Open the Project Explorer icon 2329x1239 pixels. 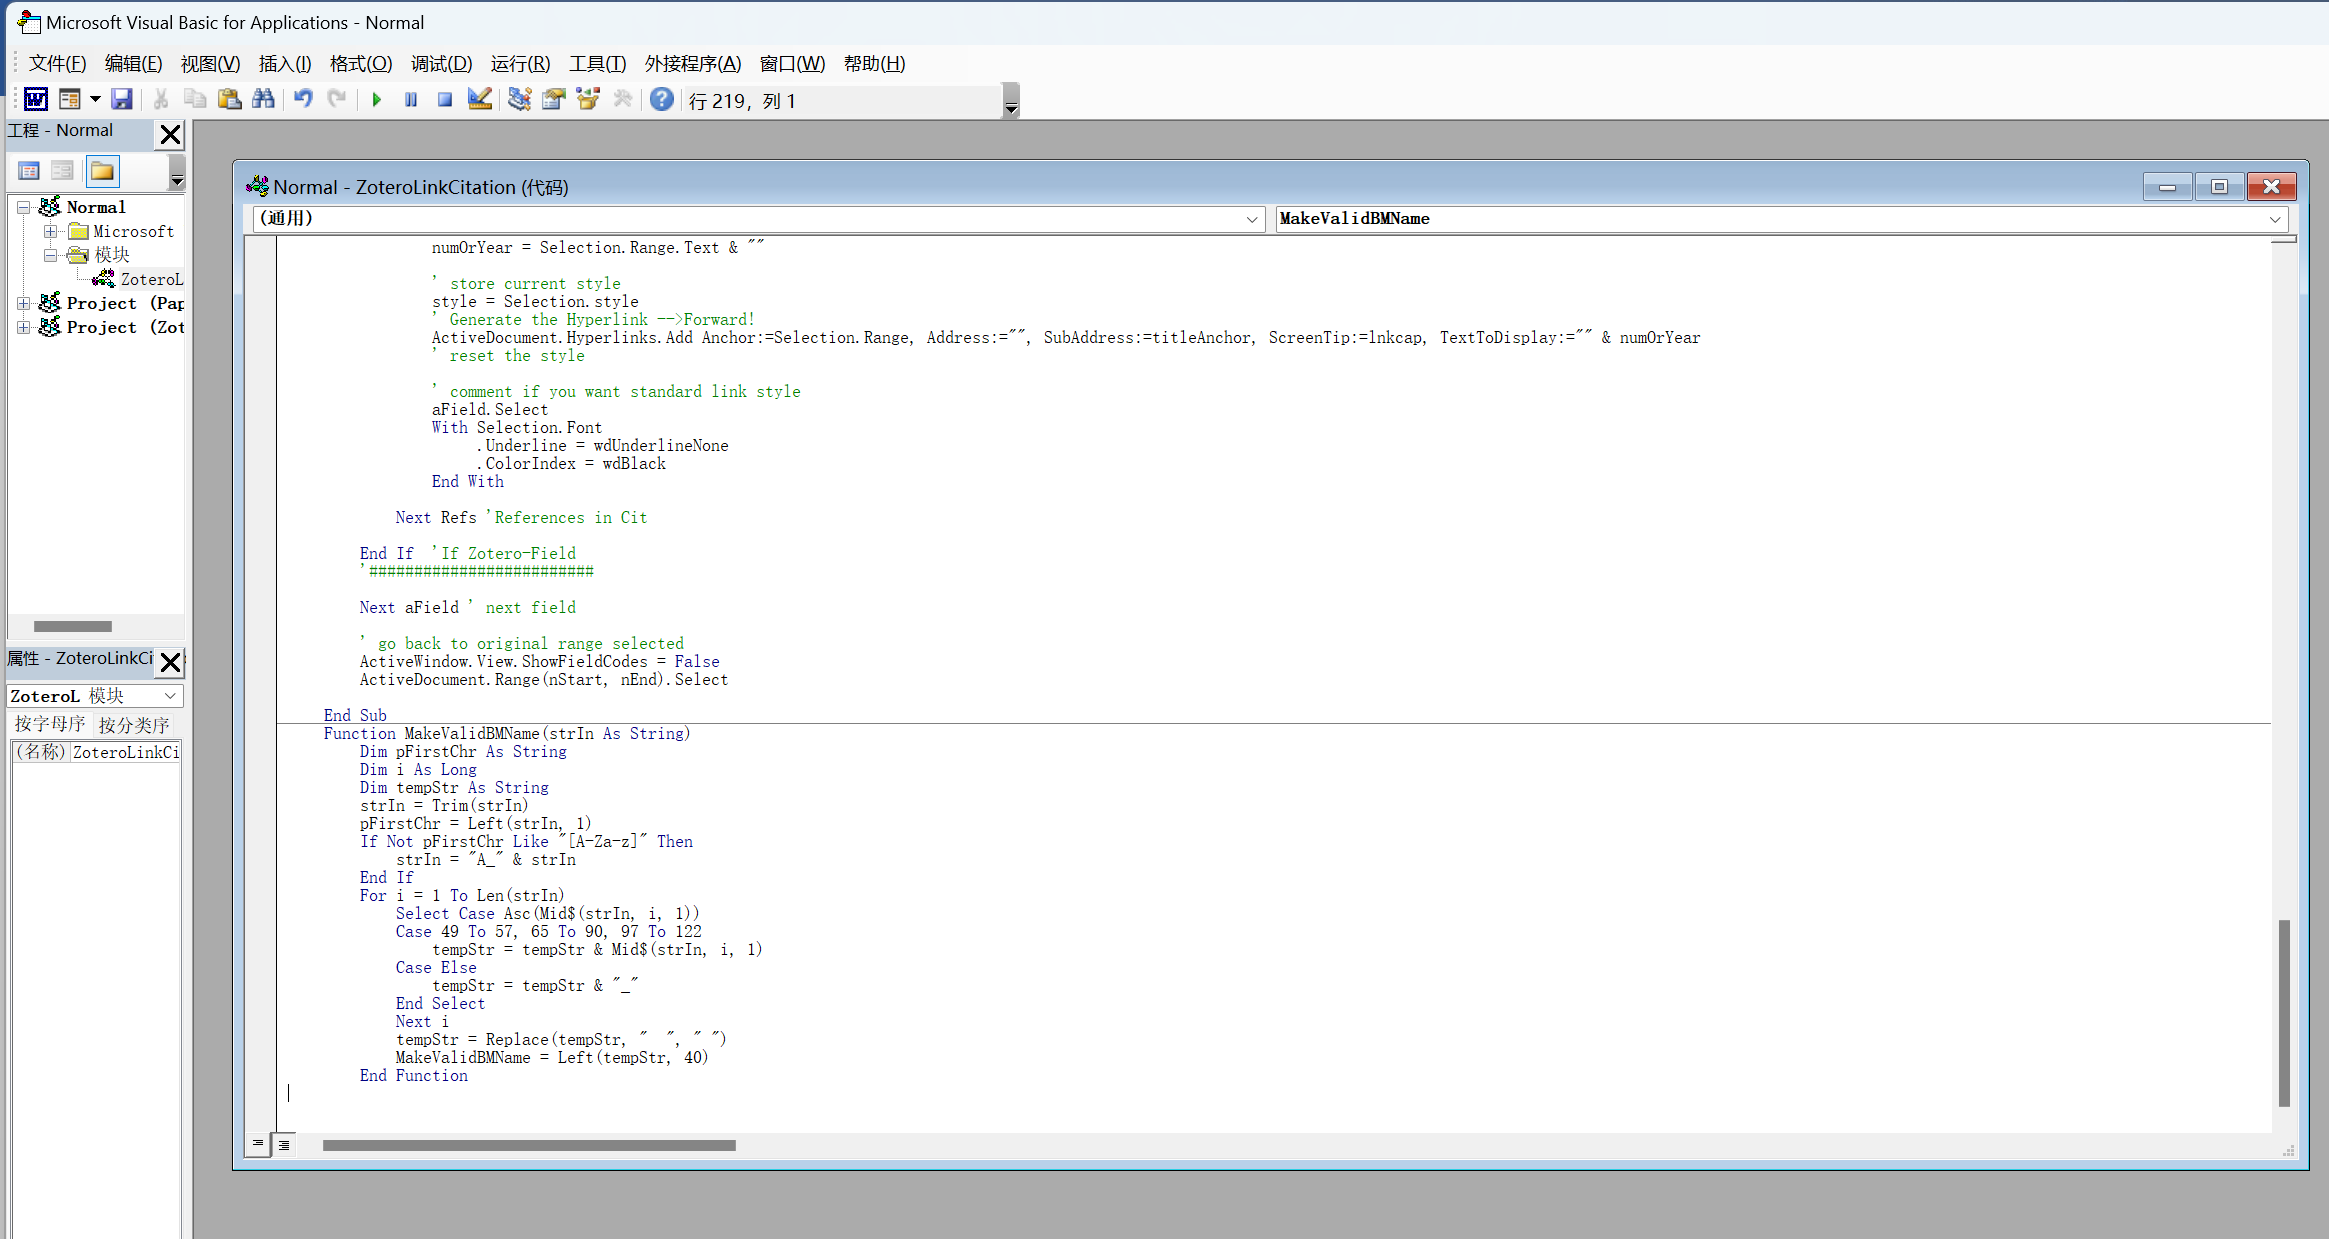tap(519, 99)
